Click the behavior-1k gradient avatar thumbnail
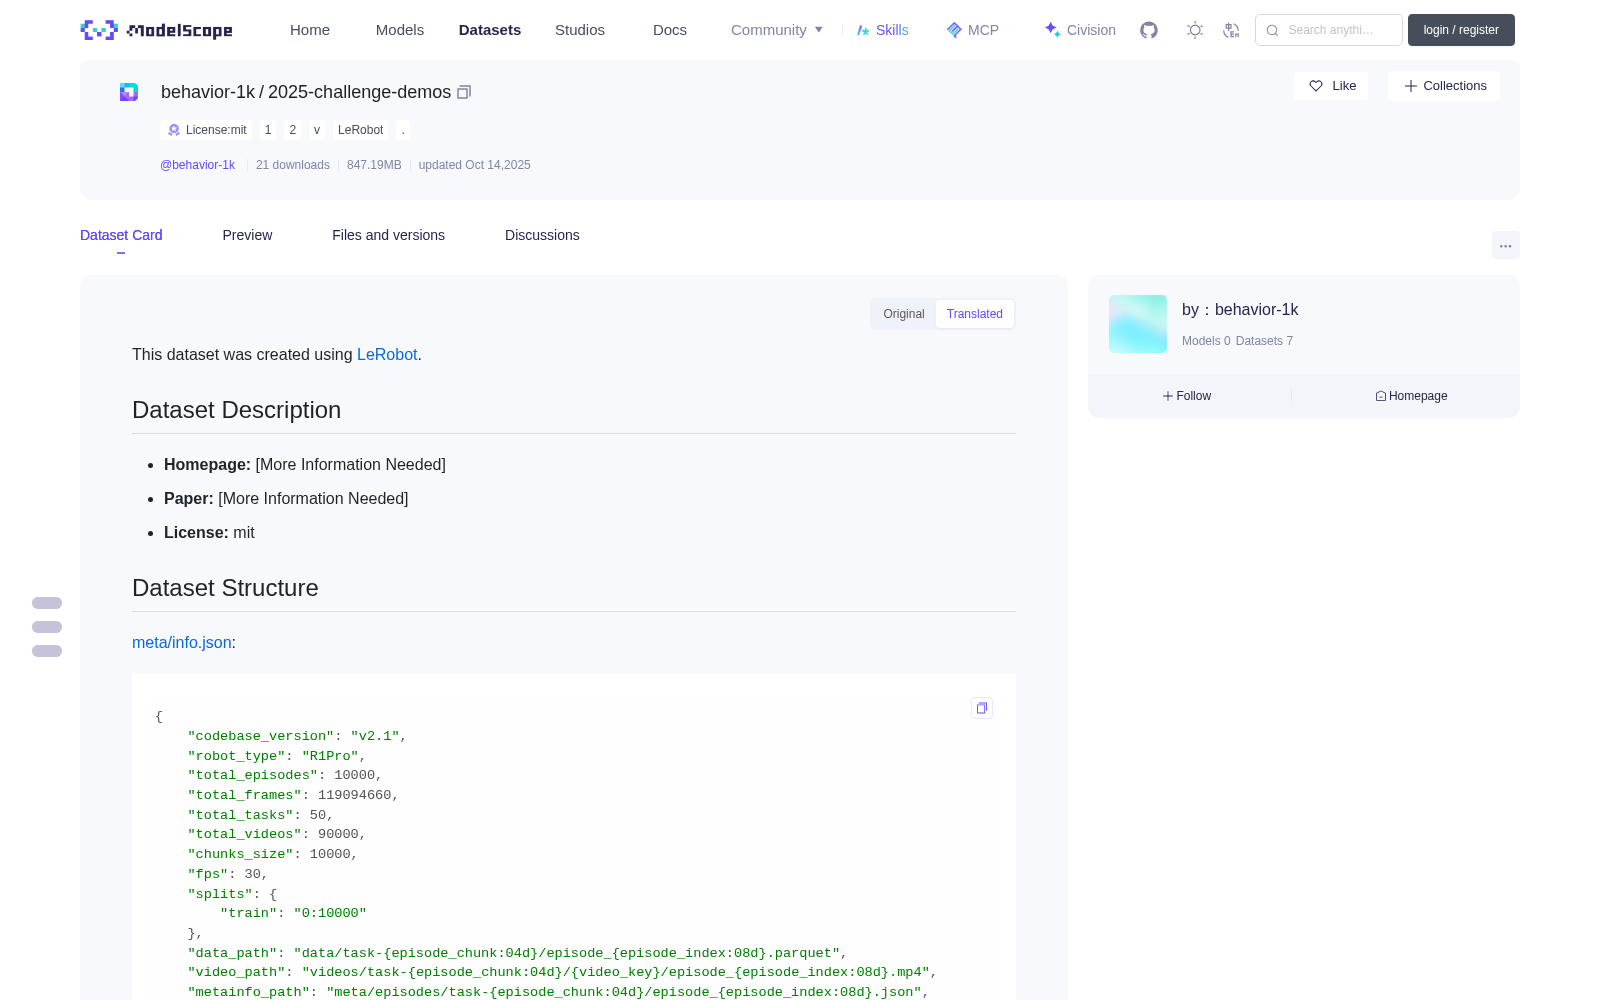 [1138, 324]
